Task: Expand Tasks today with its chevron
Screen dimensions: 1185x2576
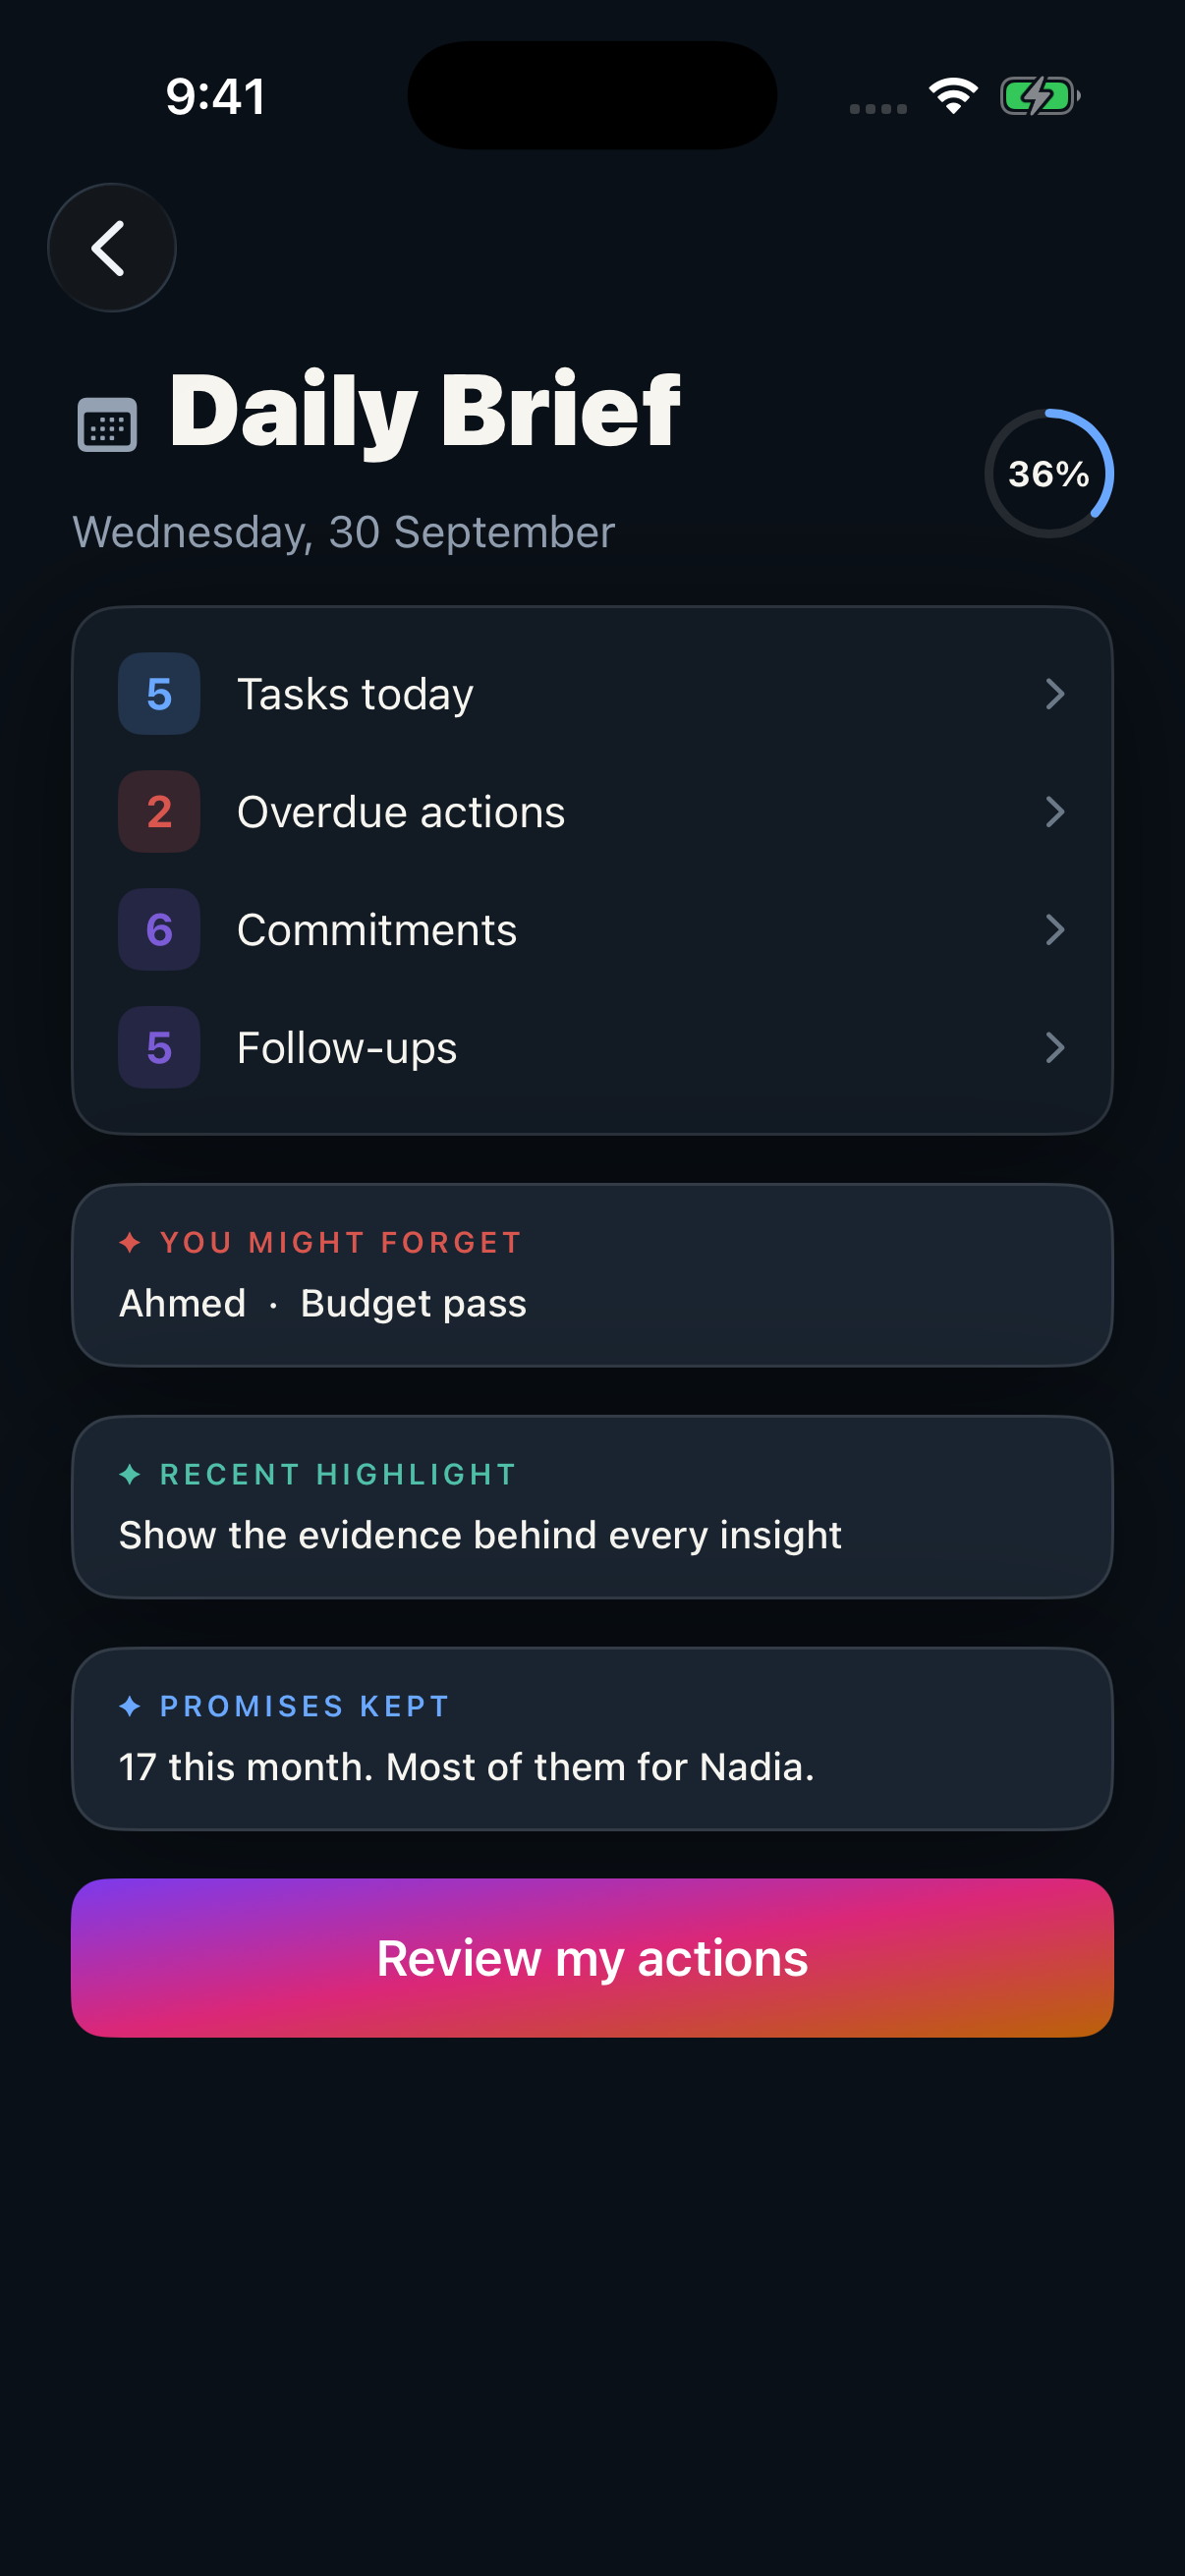Action: click(x=1055, y=694)
